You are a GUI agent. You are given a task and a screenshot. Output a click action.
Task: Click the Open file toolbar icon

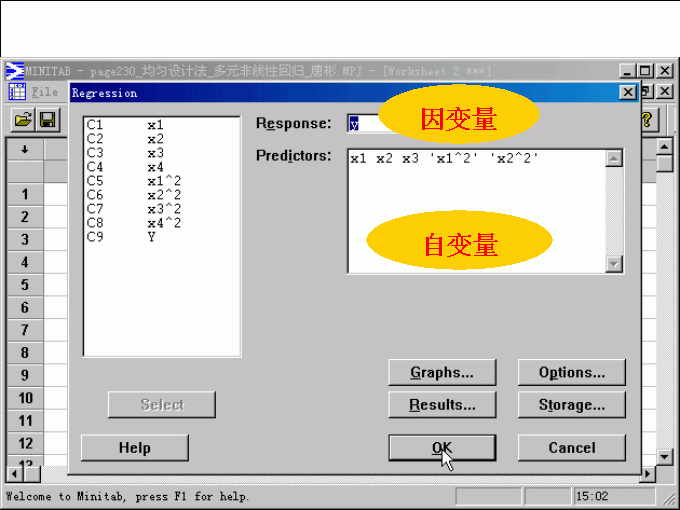pyautogui.click(x=23, y=120)
